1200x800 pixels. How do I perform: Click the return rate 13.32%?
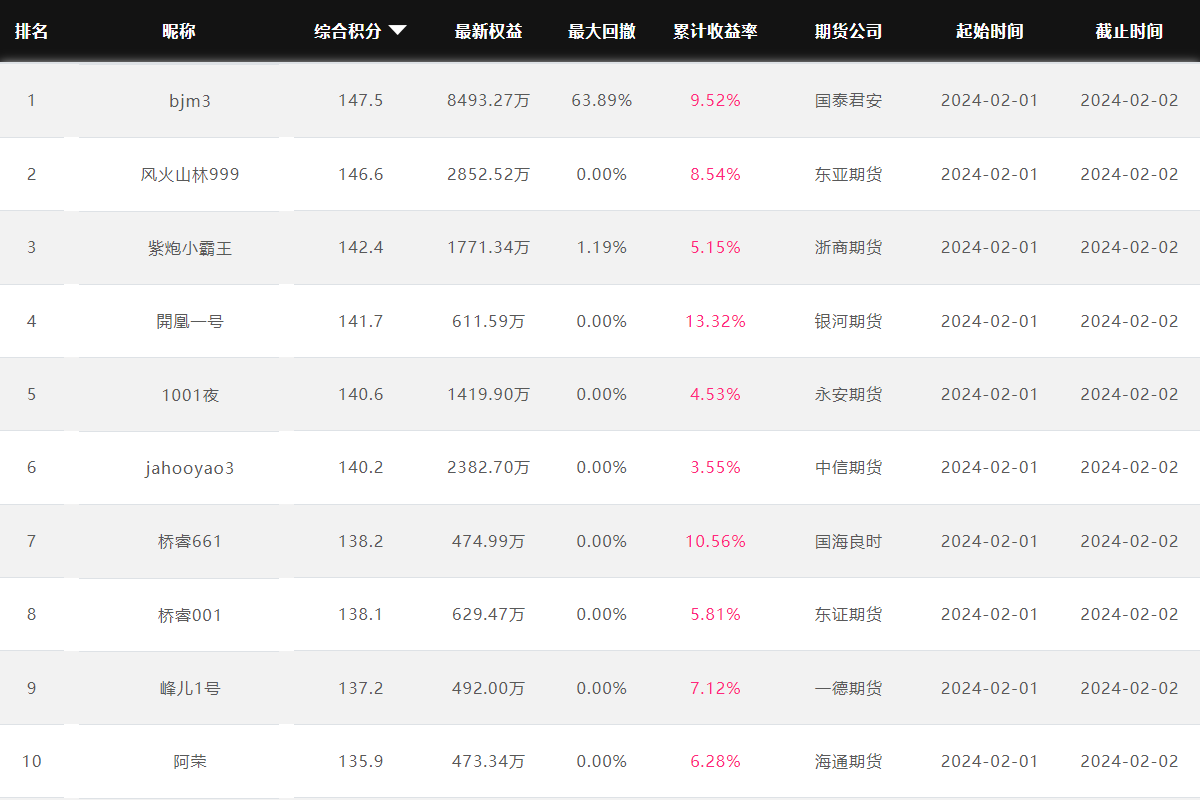[716, 321]
